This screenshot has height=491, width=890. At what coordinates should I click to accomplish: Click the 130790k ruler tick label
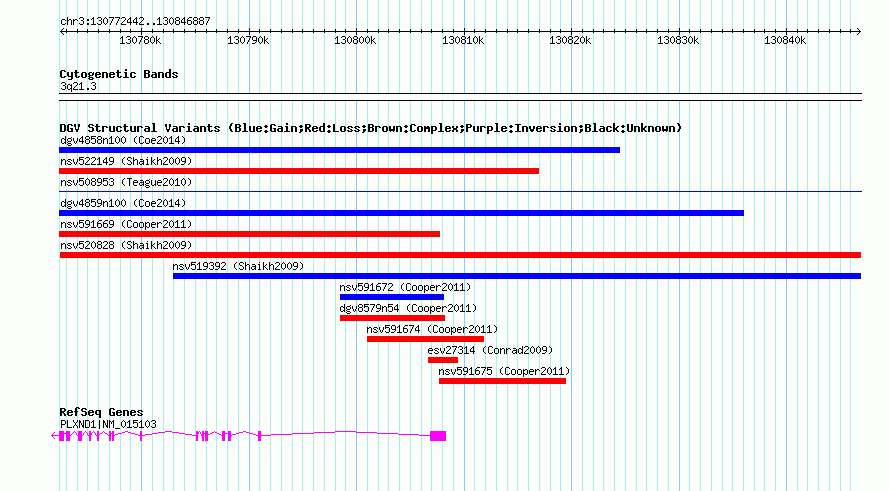(x=248, y=40)
